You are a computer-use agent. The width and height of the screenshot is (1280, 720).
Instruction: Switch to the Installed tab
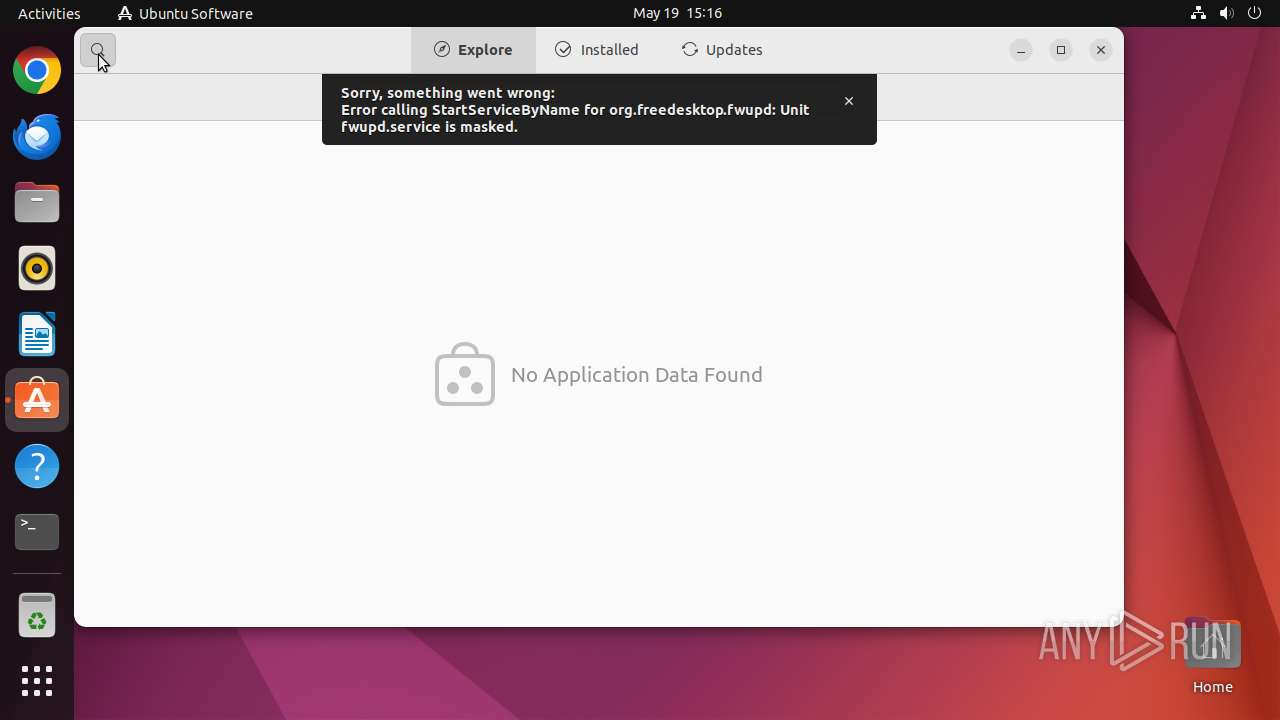pyautogui.click(x=597, y=50)
